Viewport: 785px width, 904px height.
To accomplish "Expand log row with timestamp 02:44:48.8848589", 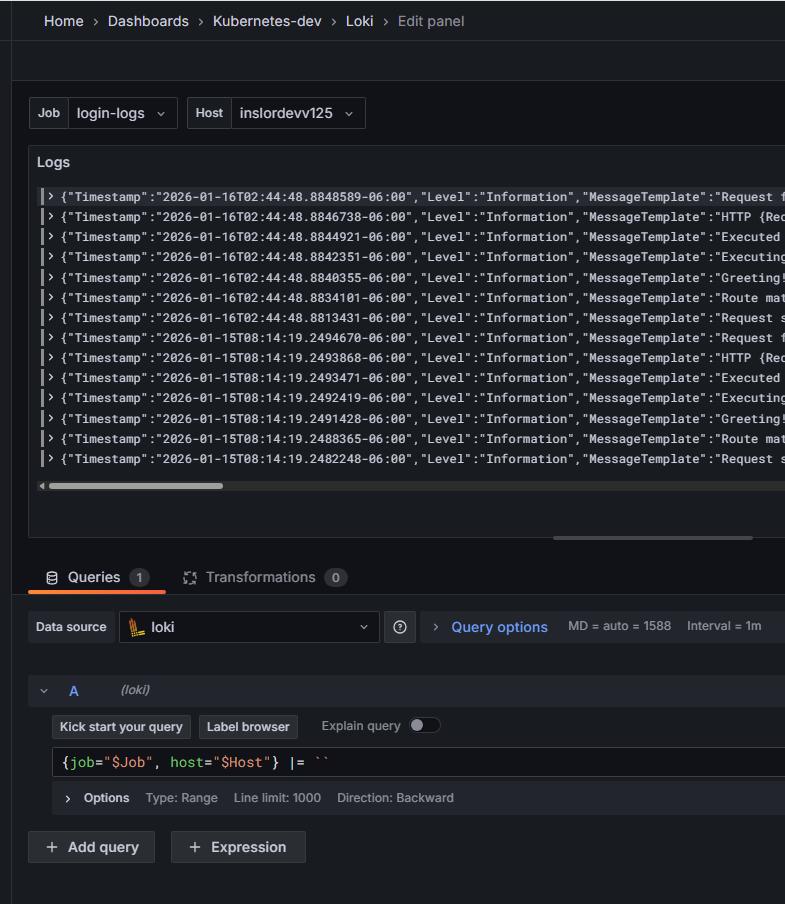I will point(51,197).
